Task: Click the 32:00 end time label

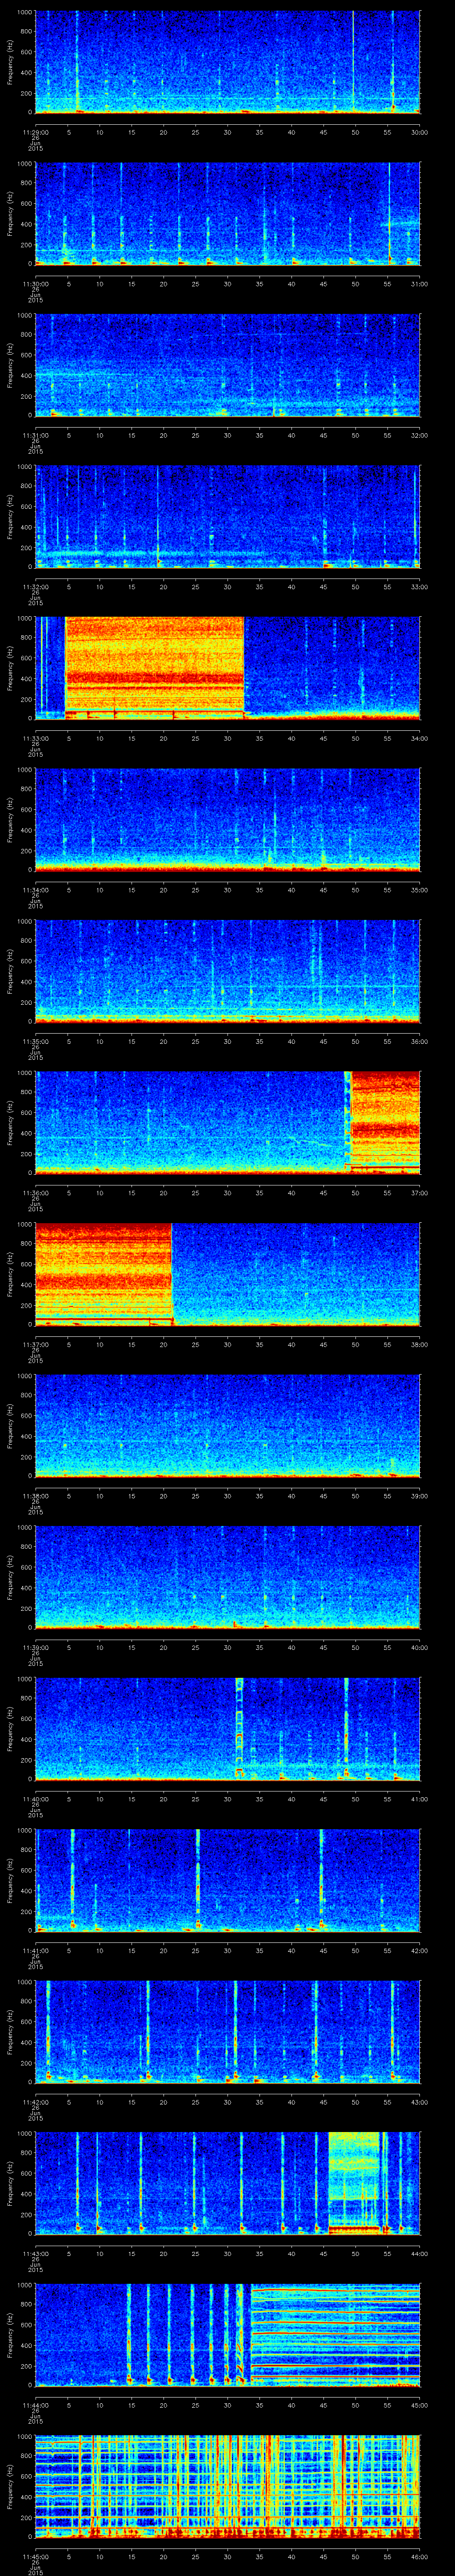Action: pyautogui.click(x=419, y=435)
